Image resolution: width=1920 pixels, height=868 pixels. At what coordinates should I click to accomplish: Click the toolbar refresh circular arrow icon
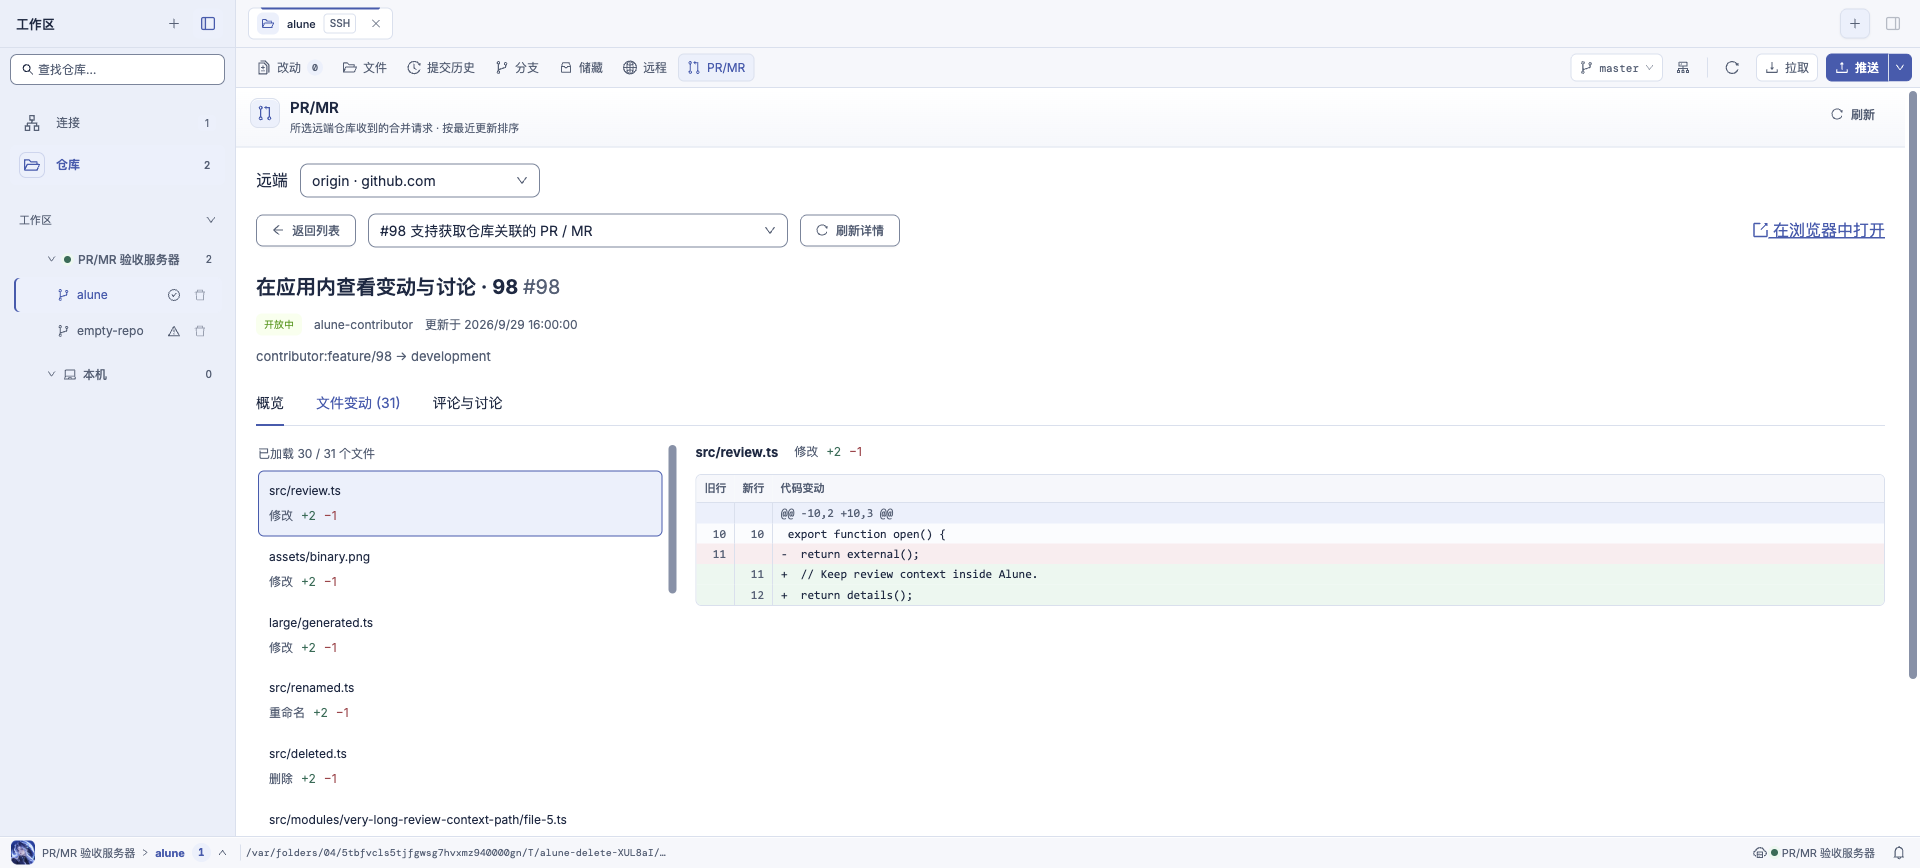1732,68
